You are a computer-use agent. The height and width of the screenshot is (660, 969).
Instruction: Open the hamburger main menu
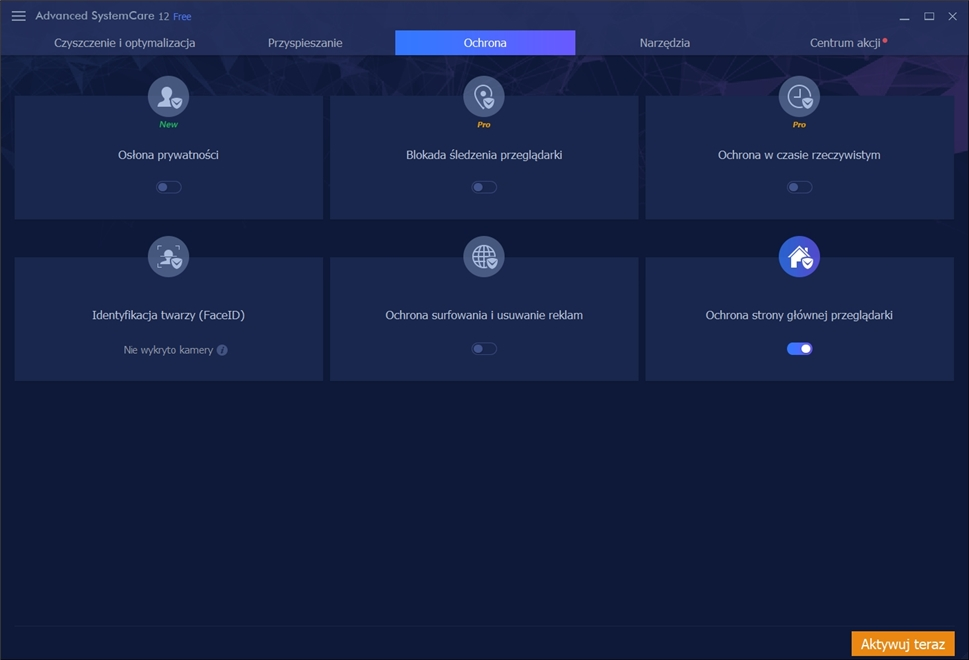[18, 16]
